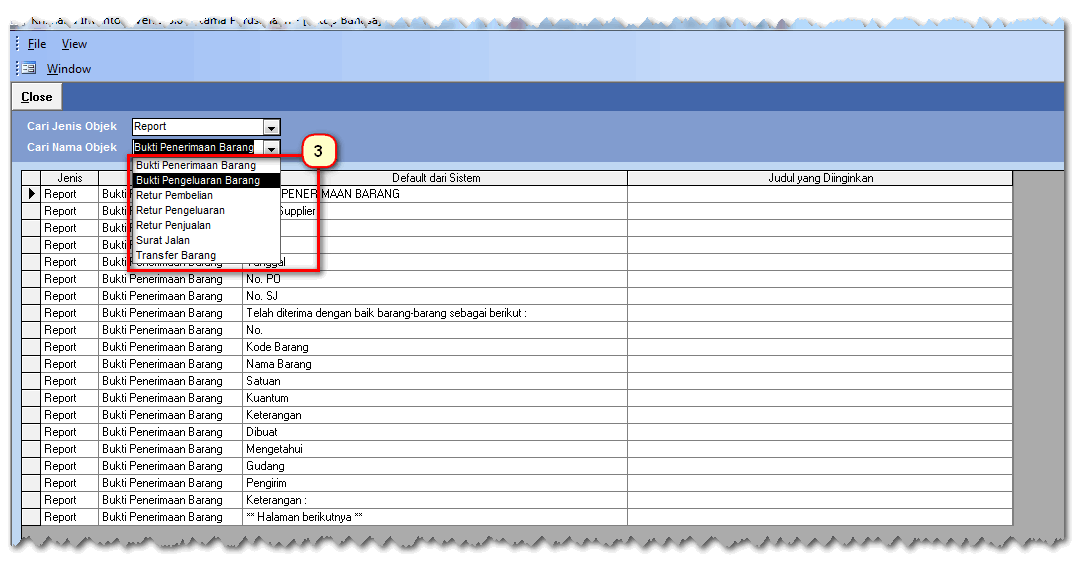Click the Jenis column header
This screenshot has height=564, width=1075.
[70, 178]
